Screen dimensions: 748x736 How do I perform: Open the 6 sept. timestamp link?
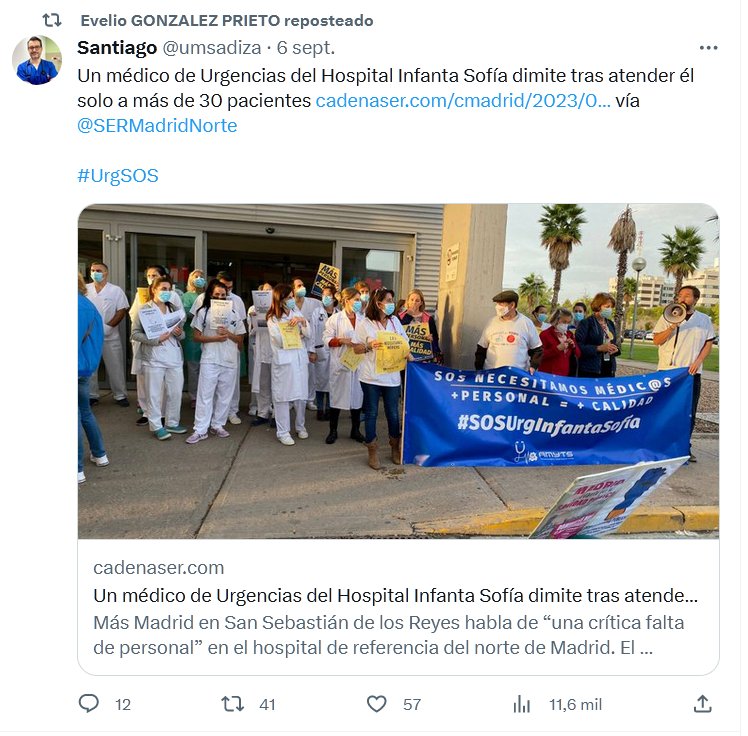coord(306,48)
